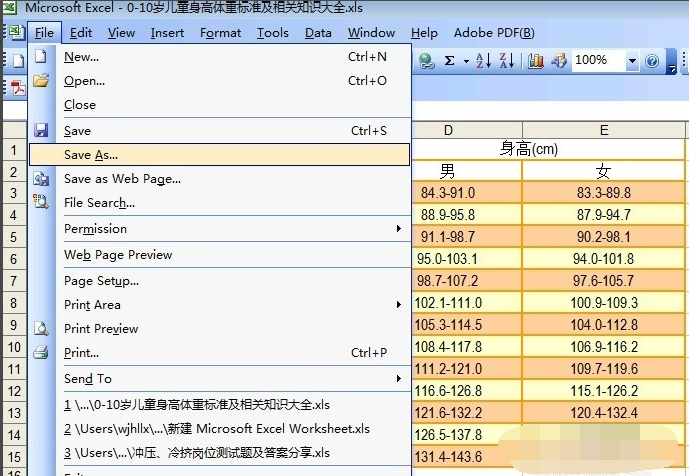
Task: Expand the Send To submenu arrow
Action: pos(399,378)
